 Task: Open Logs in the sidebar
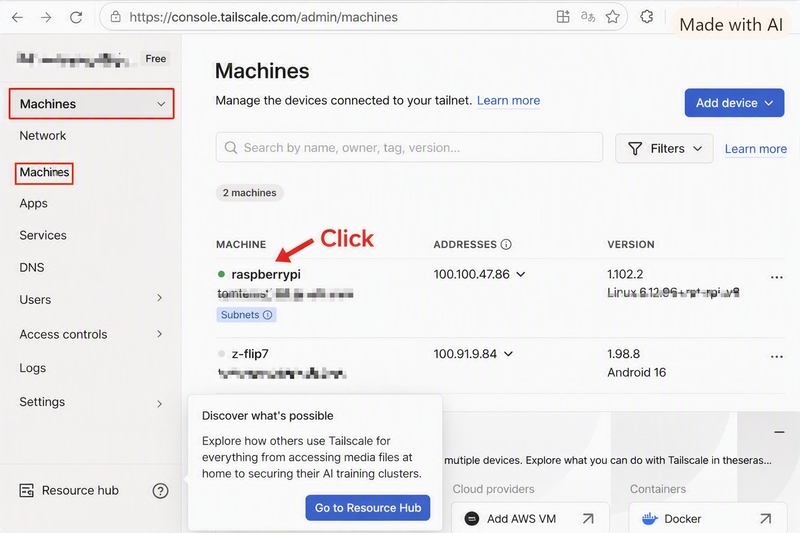click(33, 368)
